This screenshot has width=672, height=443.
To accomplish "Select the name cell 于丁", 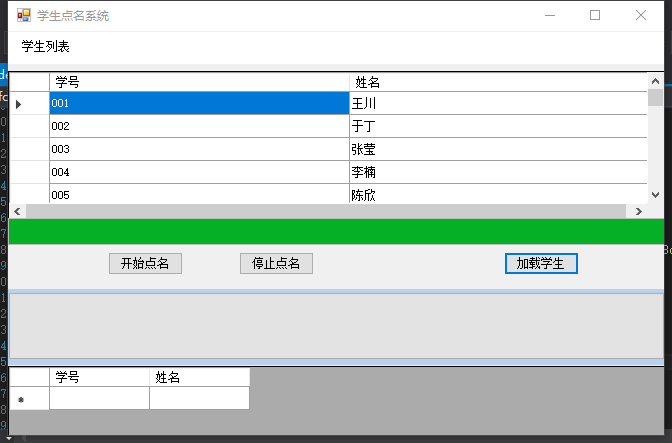I will tap(498, 126).
